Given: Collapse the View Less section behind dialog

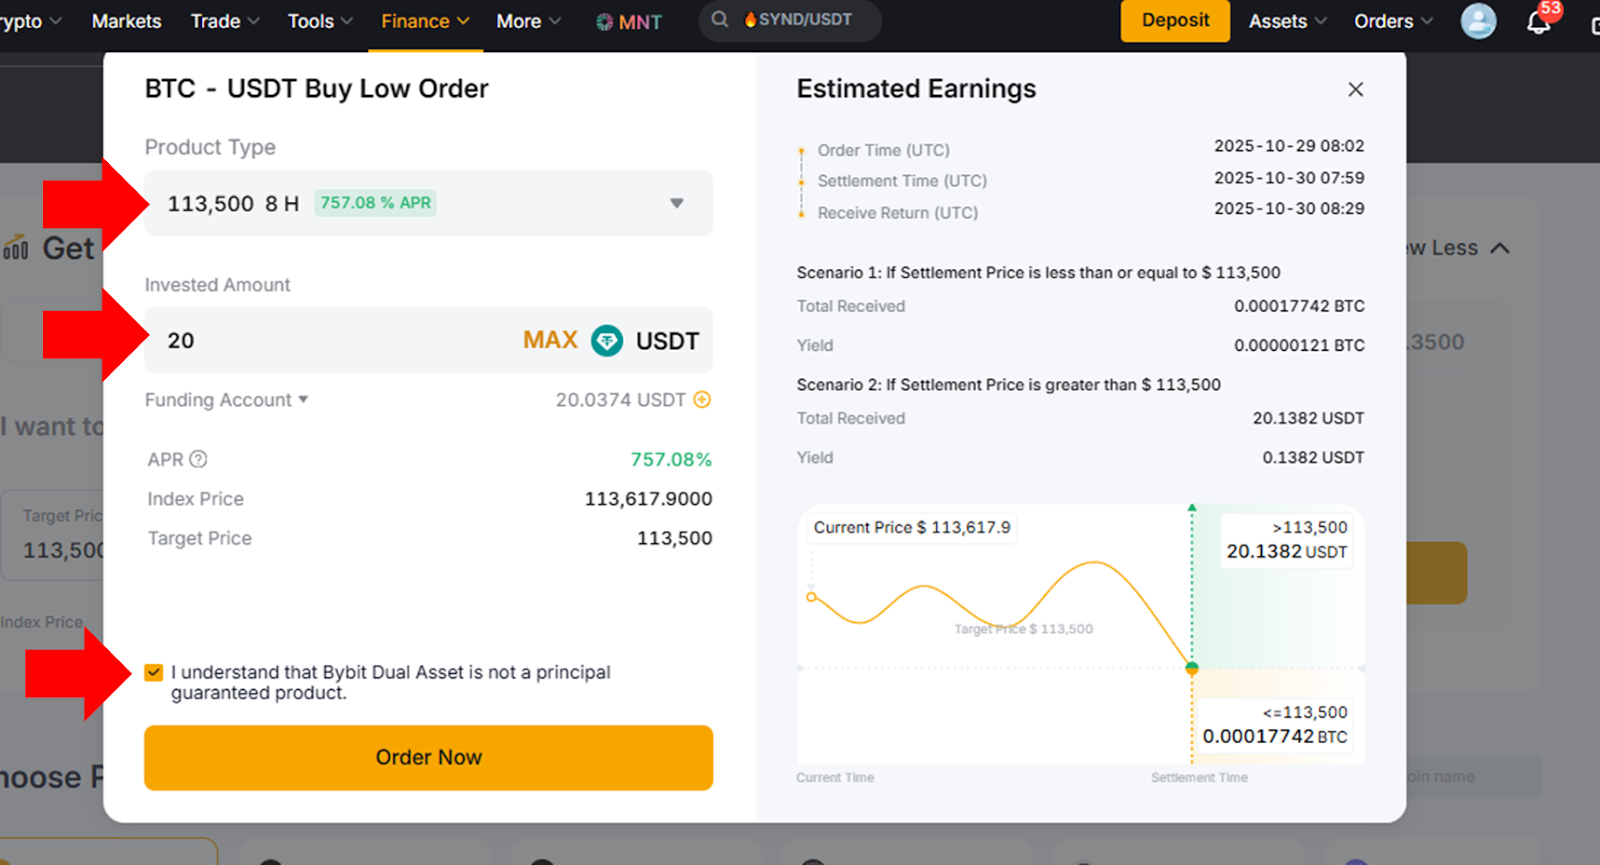Looking at the screenshot, I should (x=1458, y=248).
